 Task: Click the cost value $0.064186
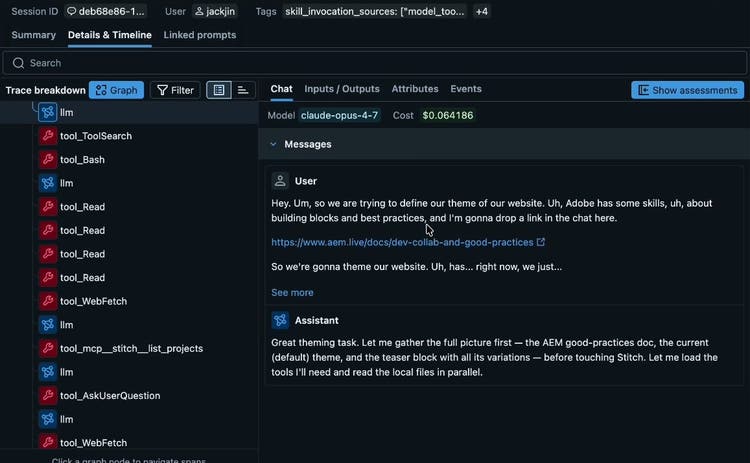click(x=448, y=115)
